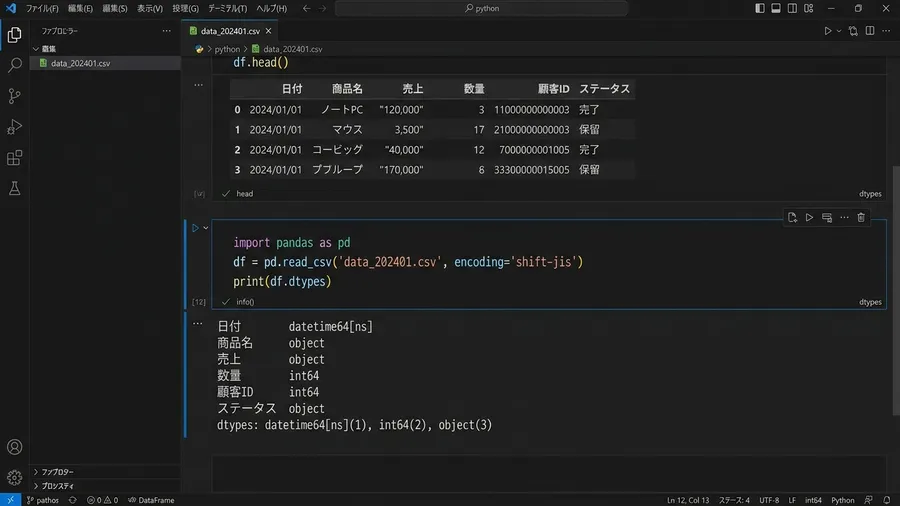The height and width of the screenshot is (506, 900).
Task: Open the customize layout icon
Action: tap(809, 8)
